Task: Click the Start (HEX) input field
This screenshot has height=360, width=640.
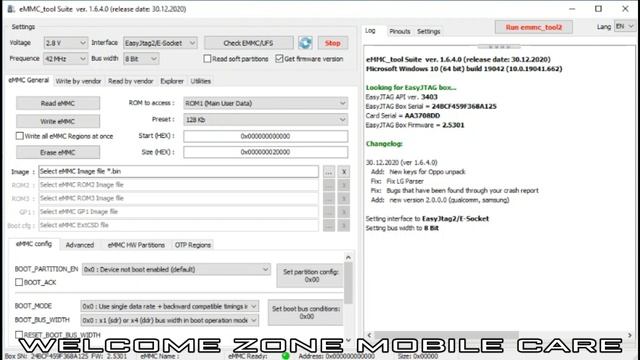Action: [265, 136]
